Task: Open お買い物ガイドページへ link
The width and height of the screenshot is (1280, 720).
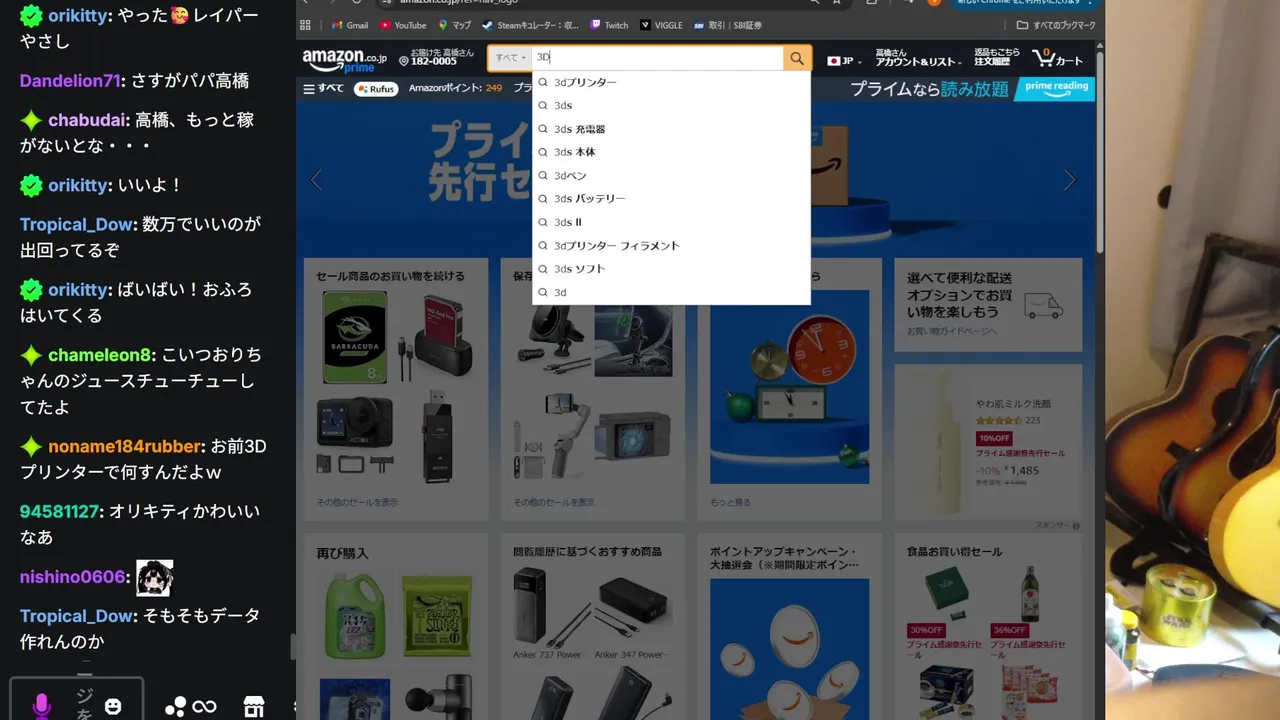Action: click(951, 330)
